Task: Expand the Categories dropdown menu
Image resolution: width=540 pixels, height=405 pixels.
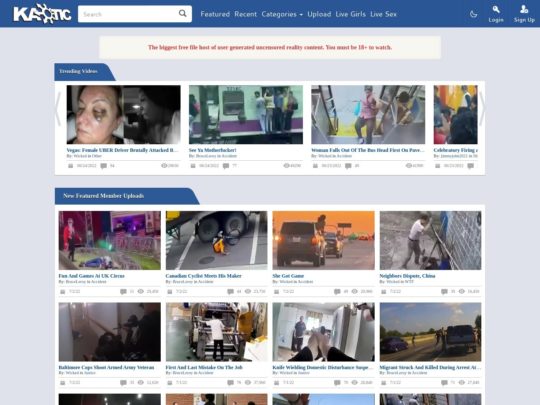Action: coord(282,14)
